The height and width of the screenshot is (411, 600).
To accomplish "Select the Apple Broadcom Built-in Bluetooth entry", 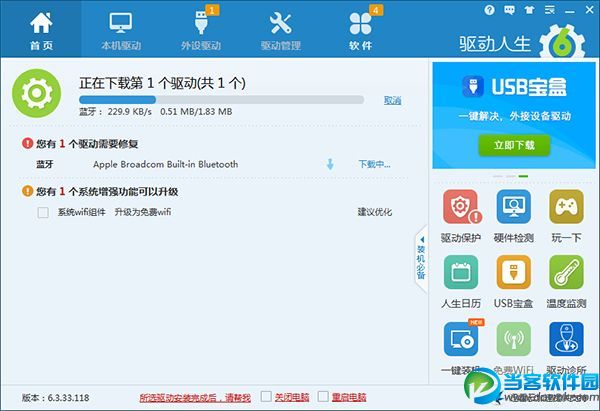I will coord(165,164).
